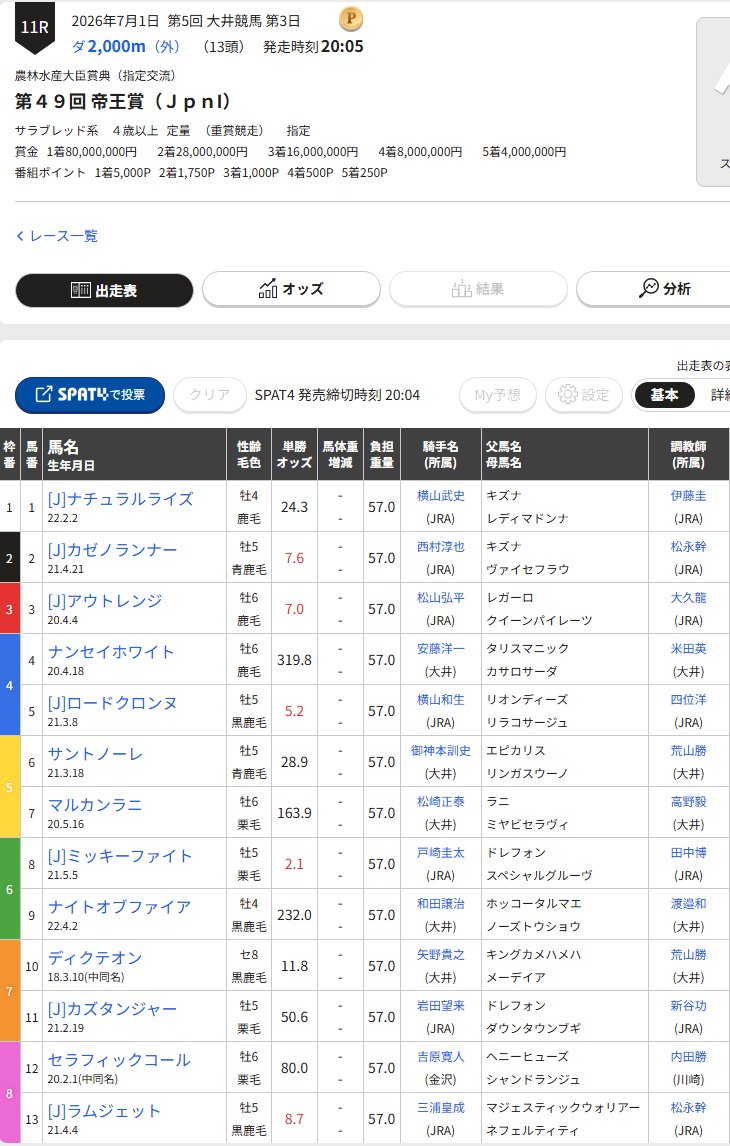Click odds value 2.1 for ミッキーファイト

tap(294, 864)
